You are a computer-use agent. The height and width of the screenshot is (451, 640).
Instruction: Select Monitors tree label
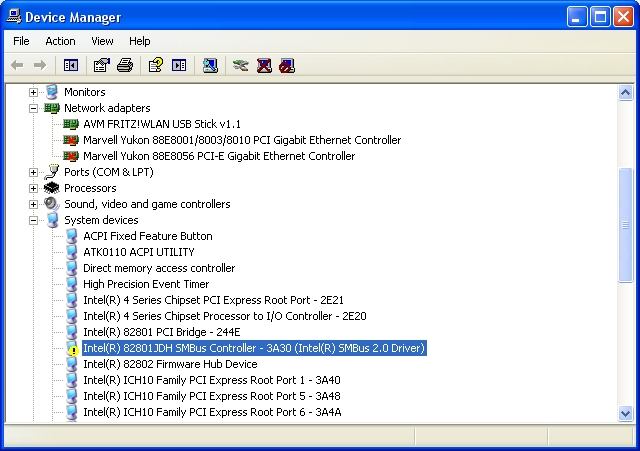(84, 92)
